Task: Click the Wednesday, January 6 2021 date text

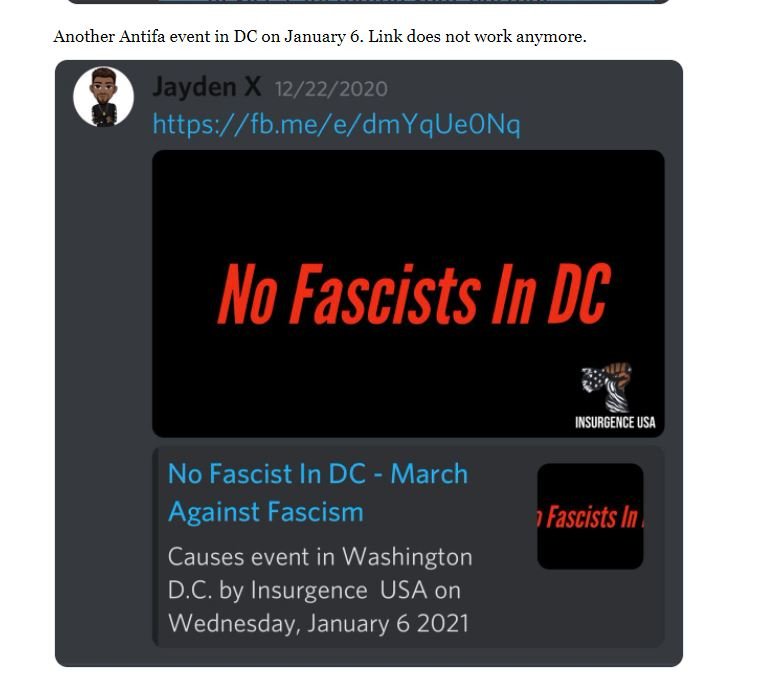Action: coord(318,623)
